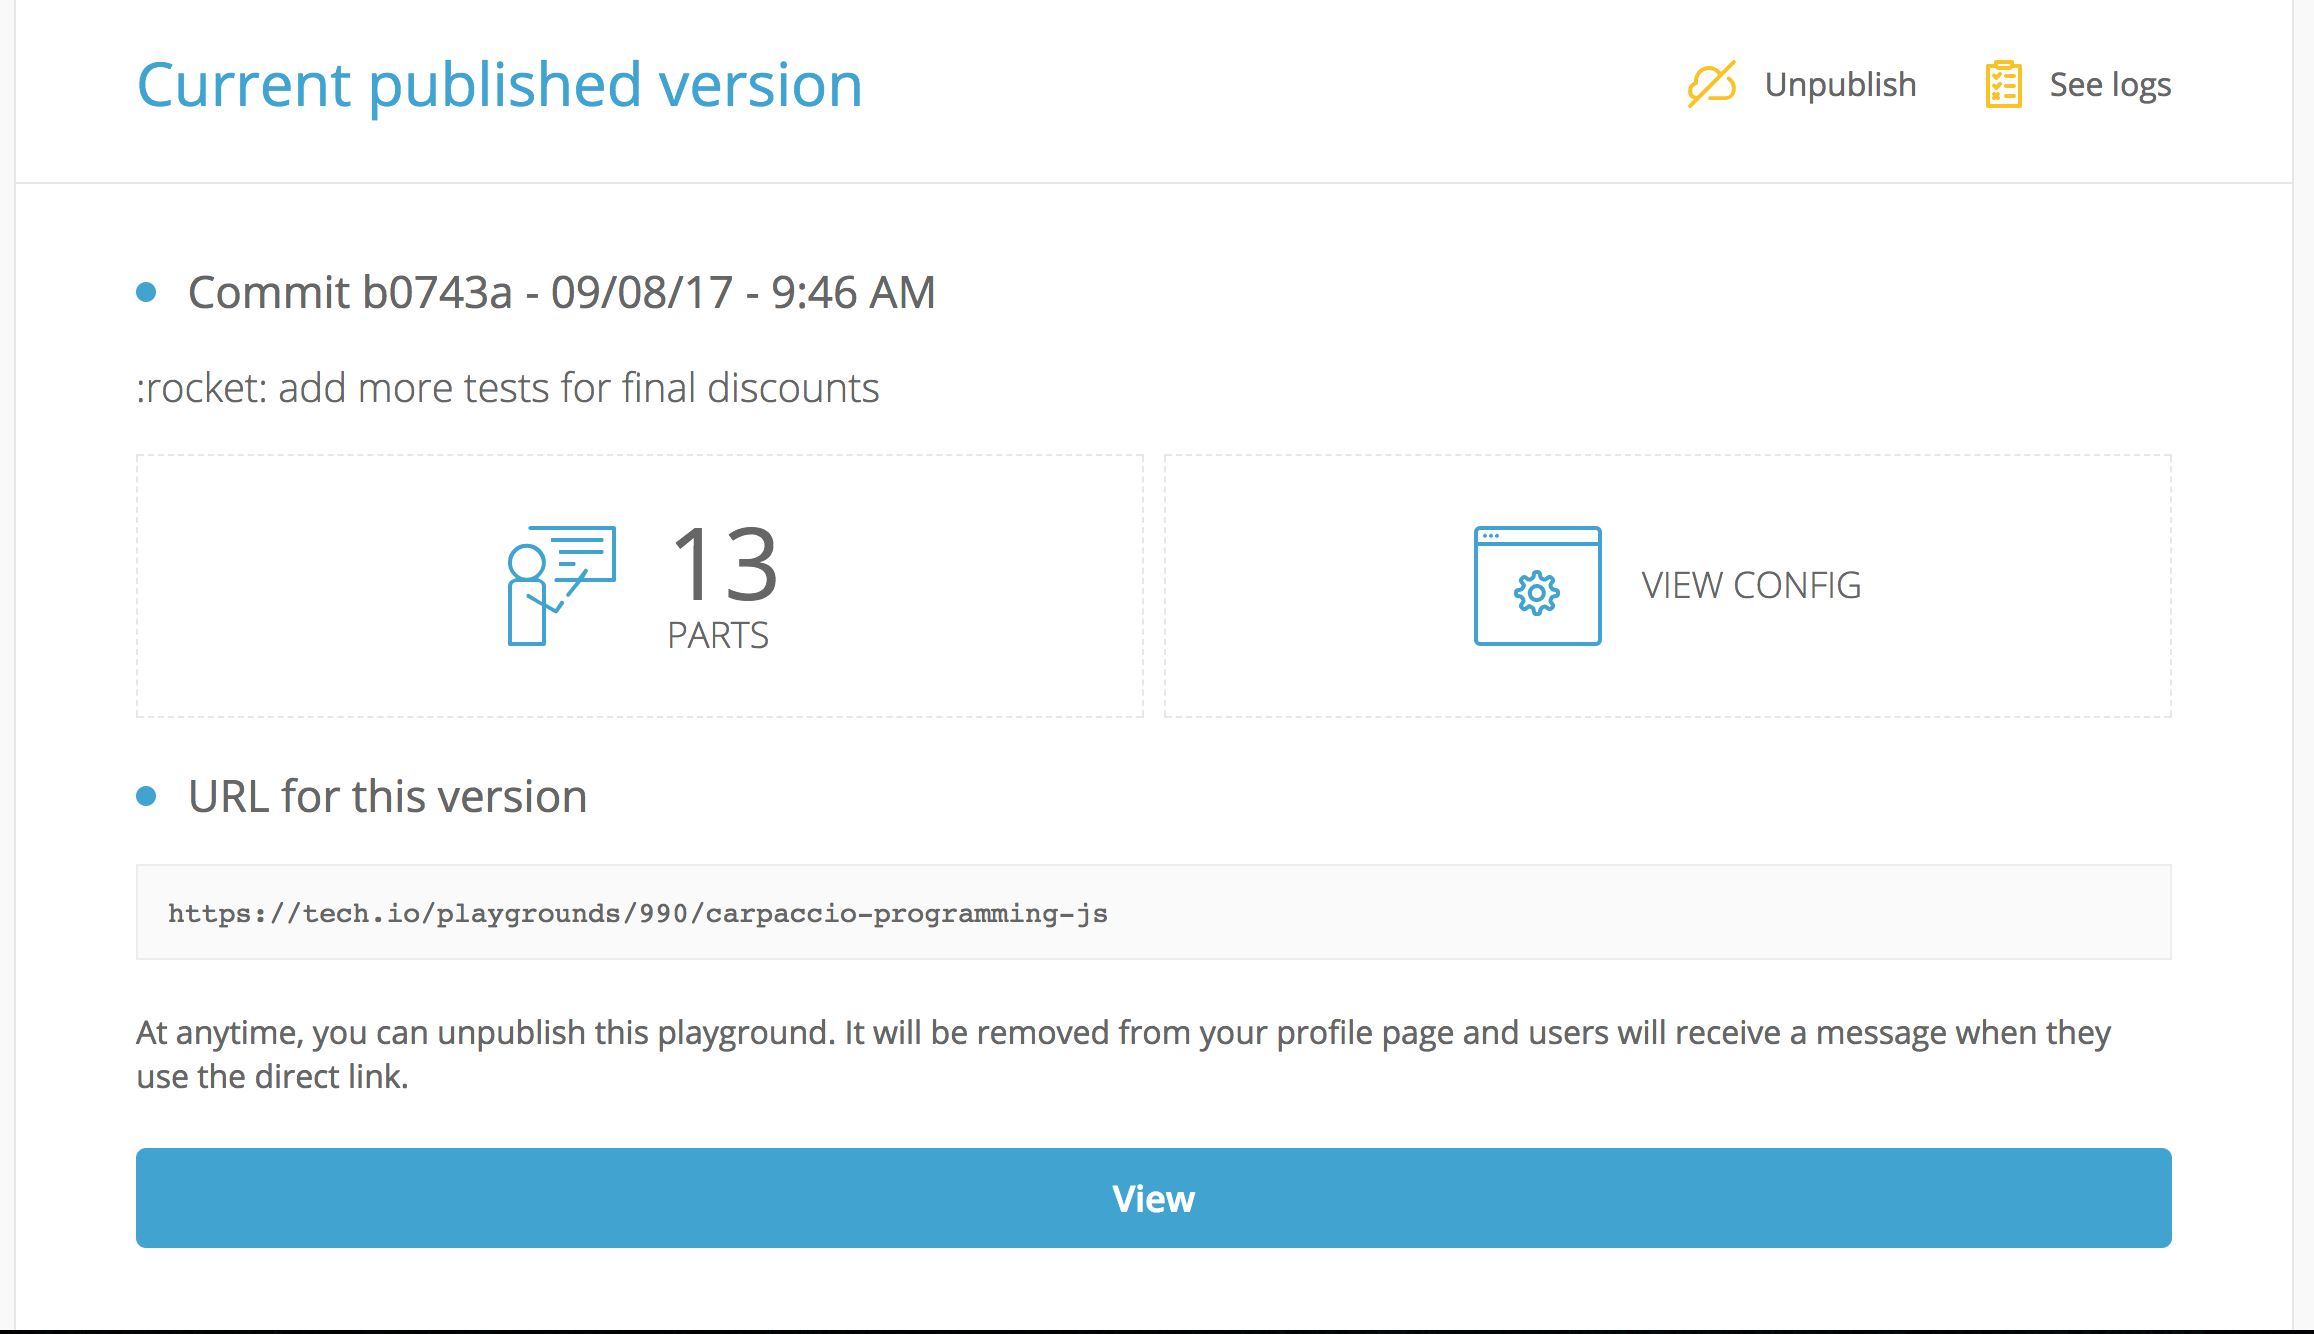Click the Unpublish crossed-eye icon
Viewport: 2314px width, 1334px height.
(1712, 84)
